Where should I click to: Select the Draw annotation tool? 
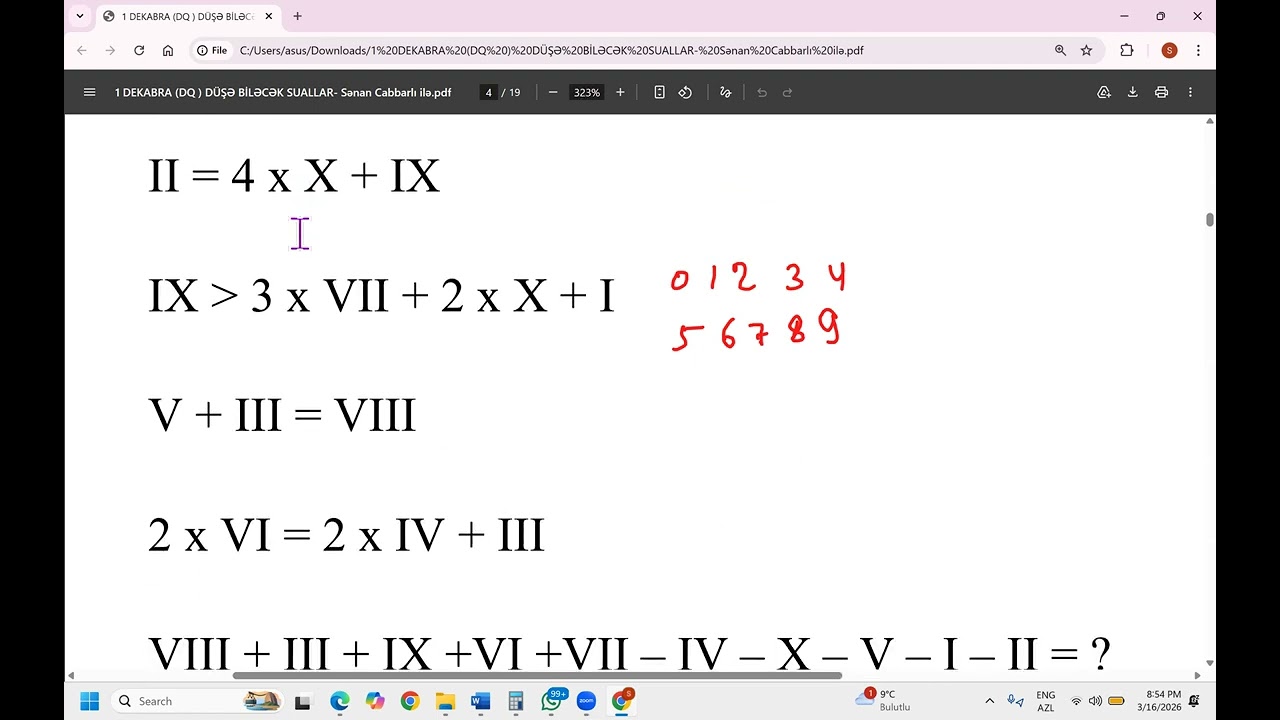pyautogui.click(x=726, y=92)
